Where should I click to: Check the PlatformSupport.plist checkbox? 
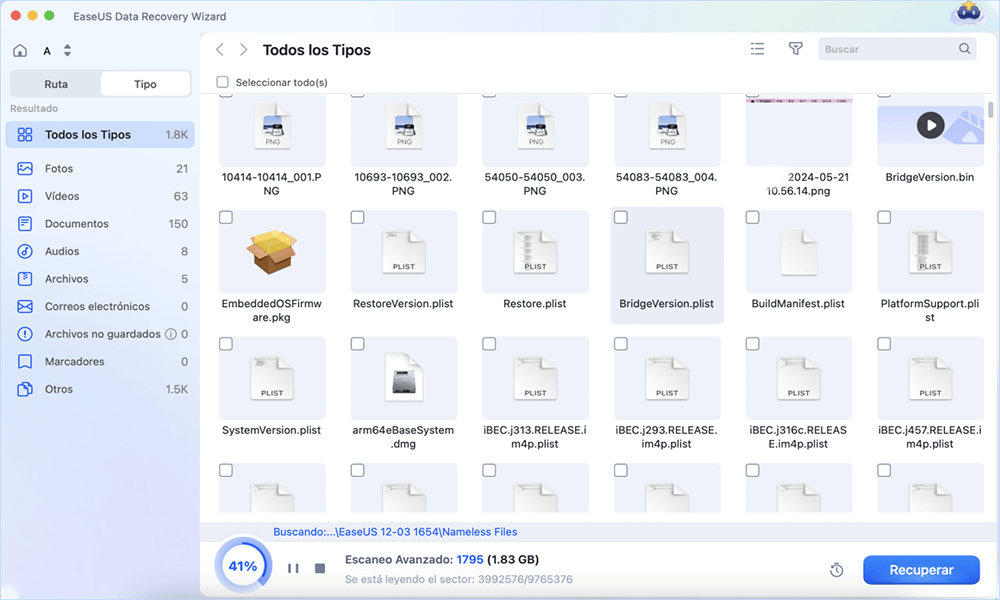click(884, 217)
